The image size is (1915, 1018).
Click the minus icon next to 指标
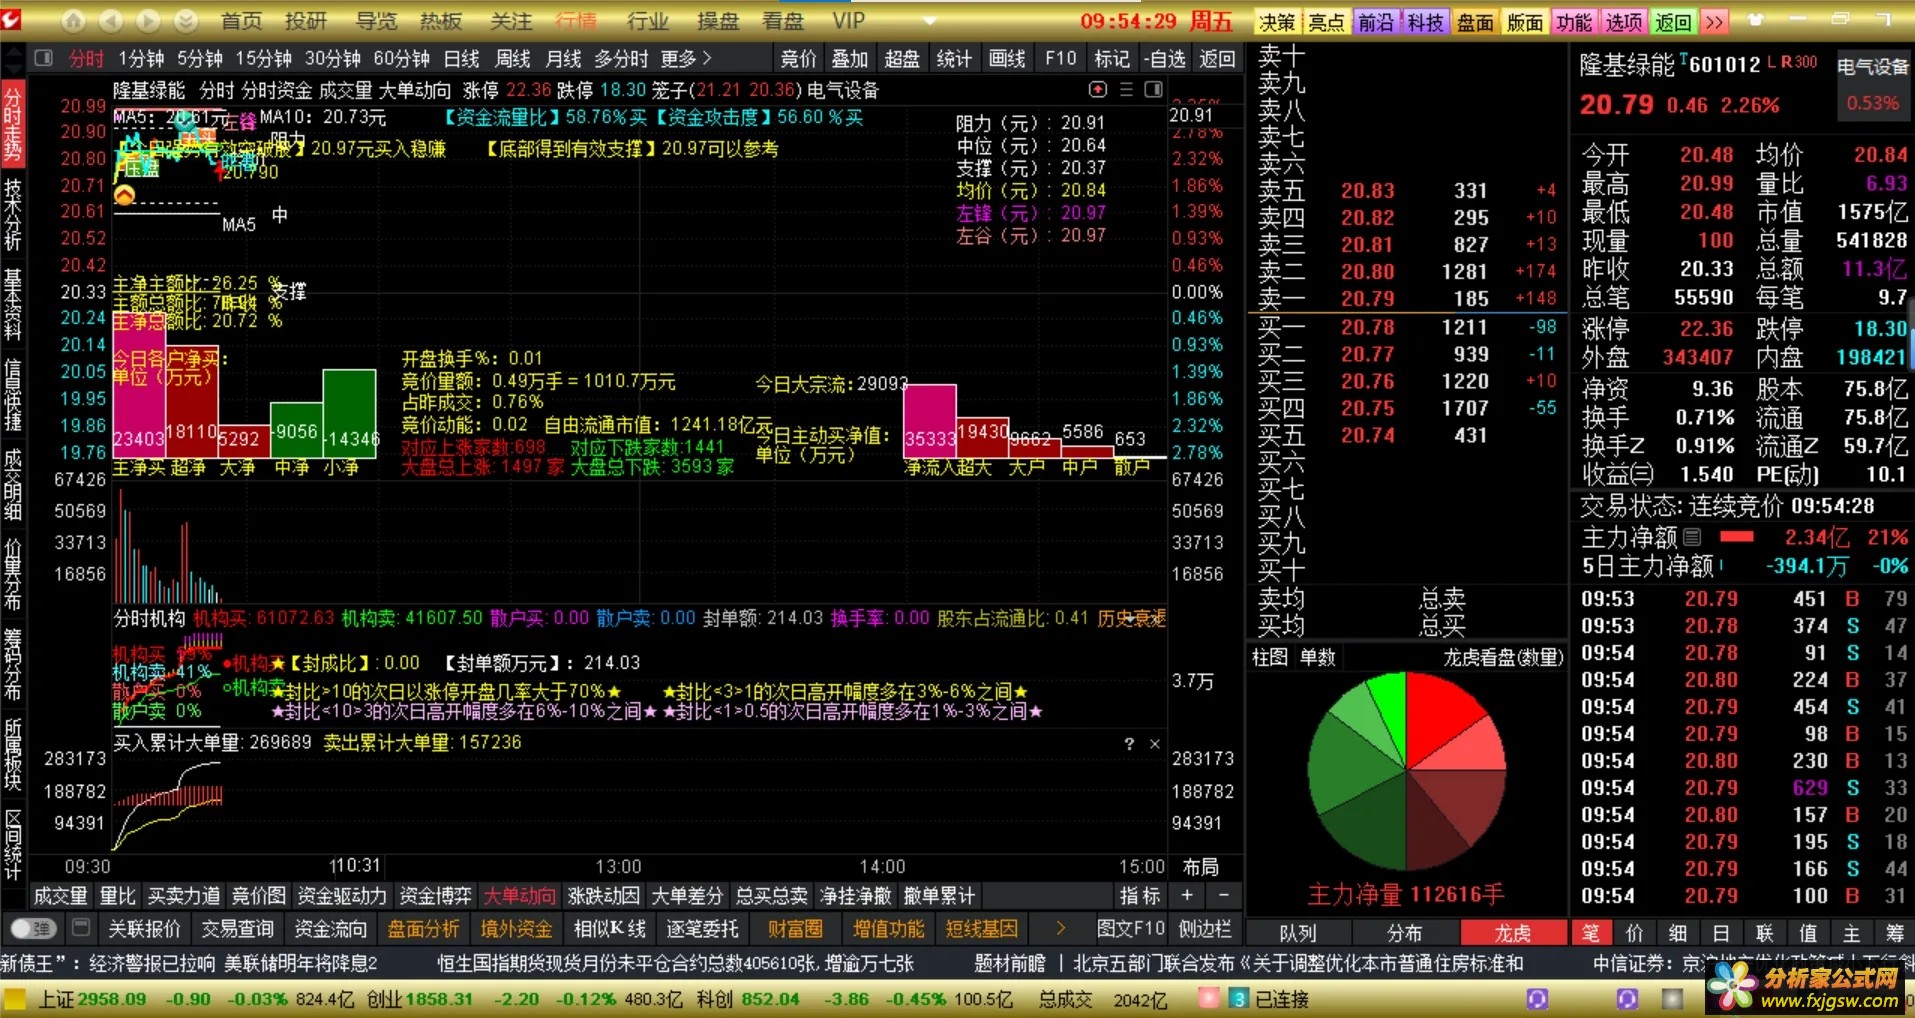pos(1223,896)
